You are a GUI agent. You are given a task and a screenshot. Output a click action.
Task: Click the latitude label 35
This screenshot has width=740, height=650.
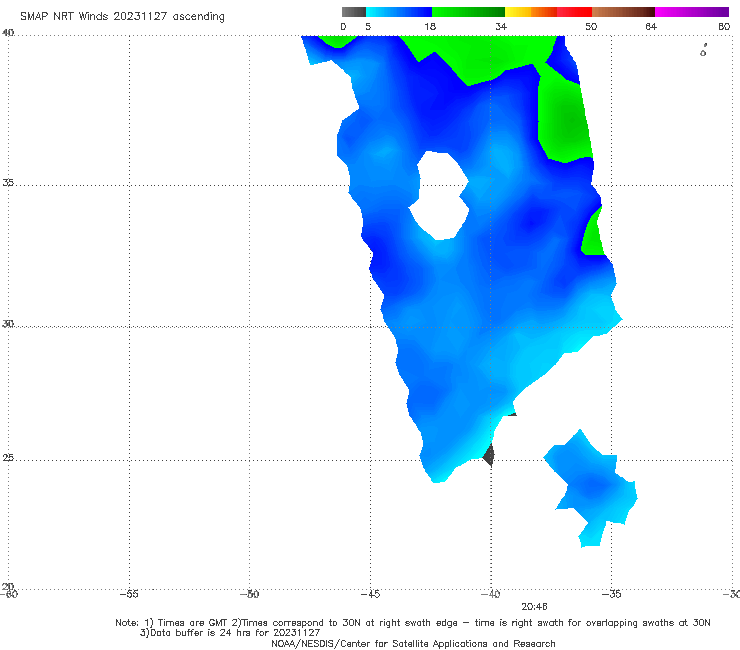8,182
